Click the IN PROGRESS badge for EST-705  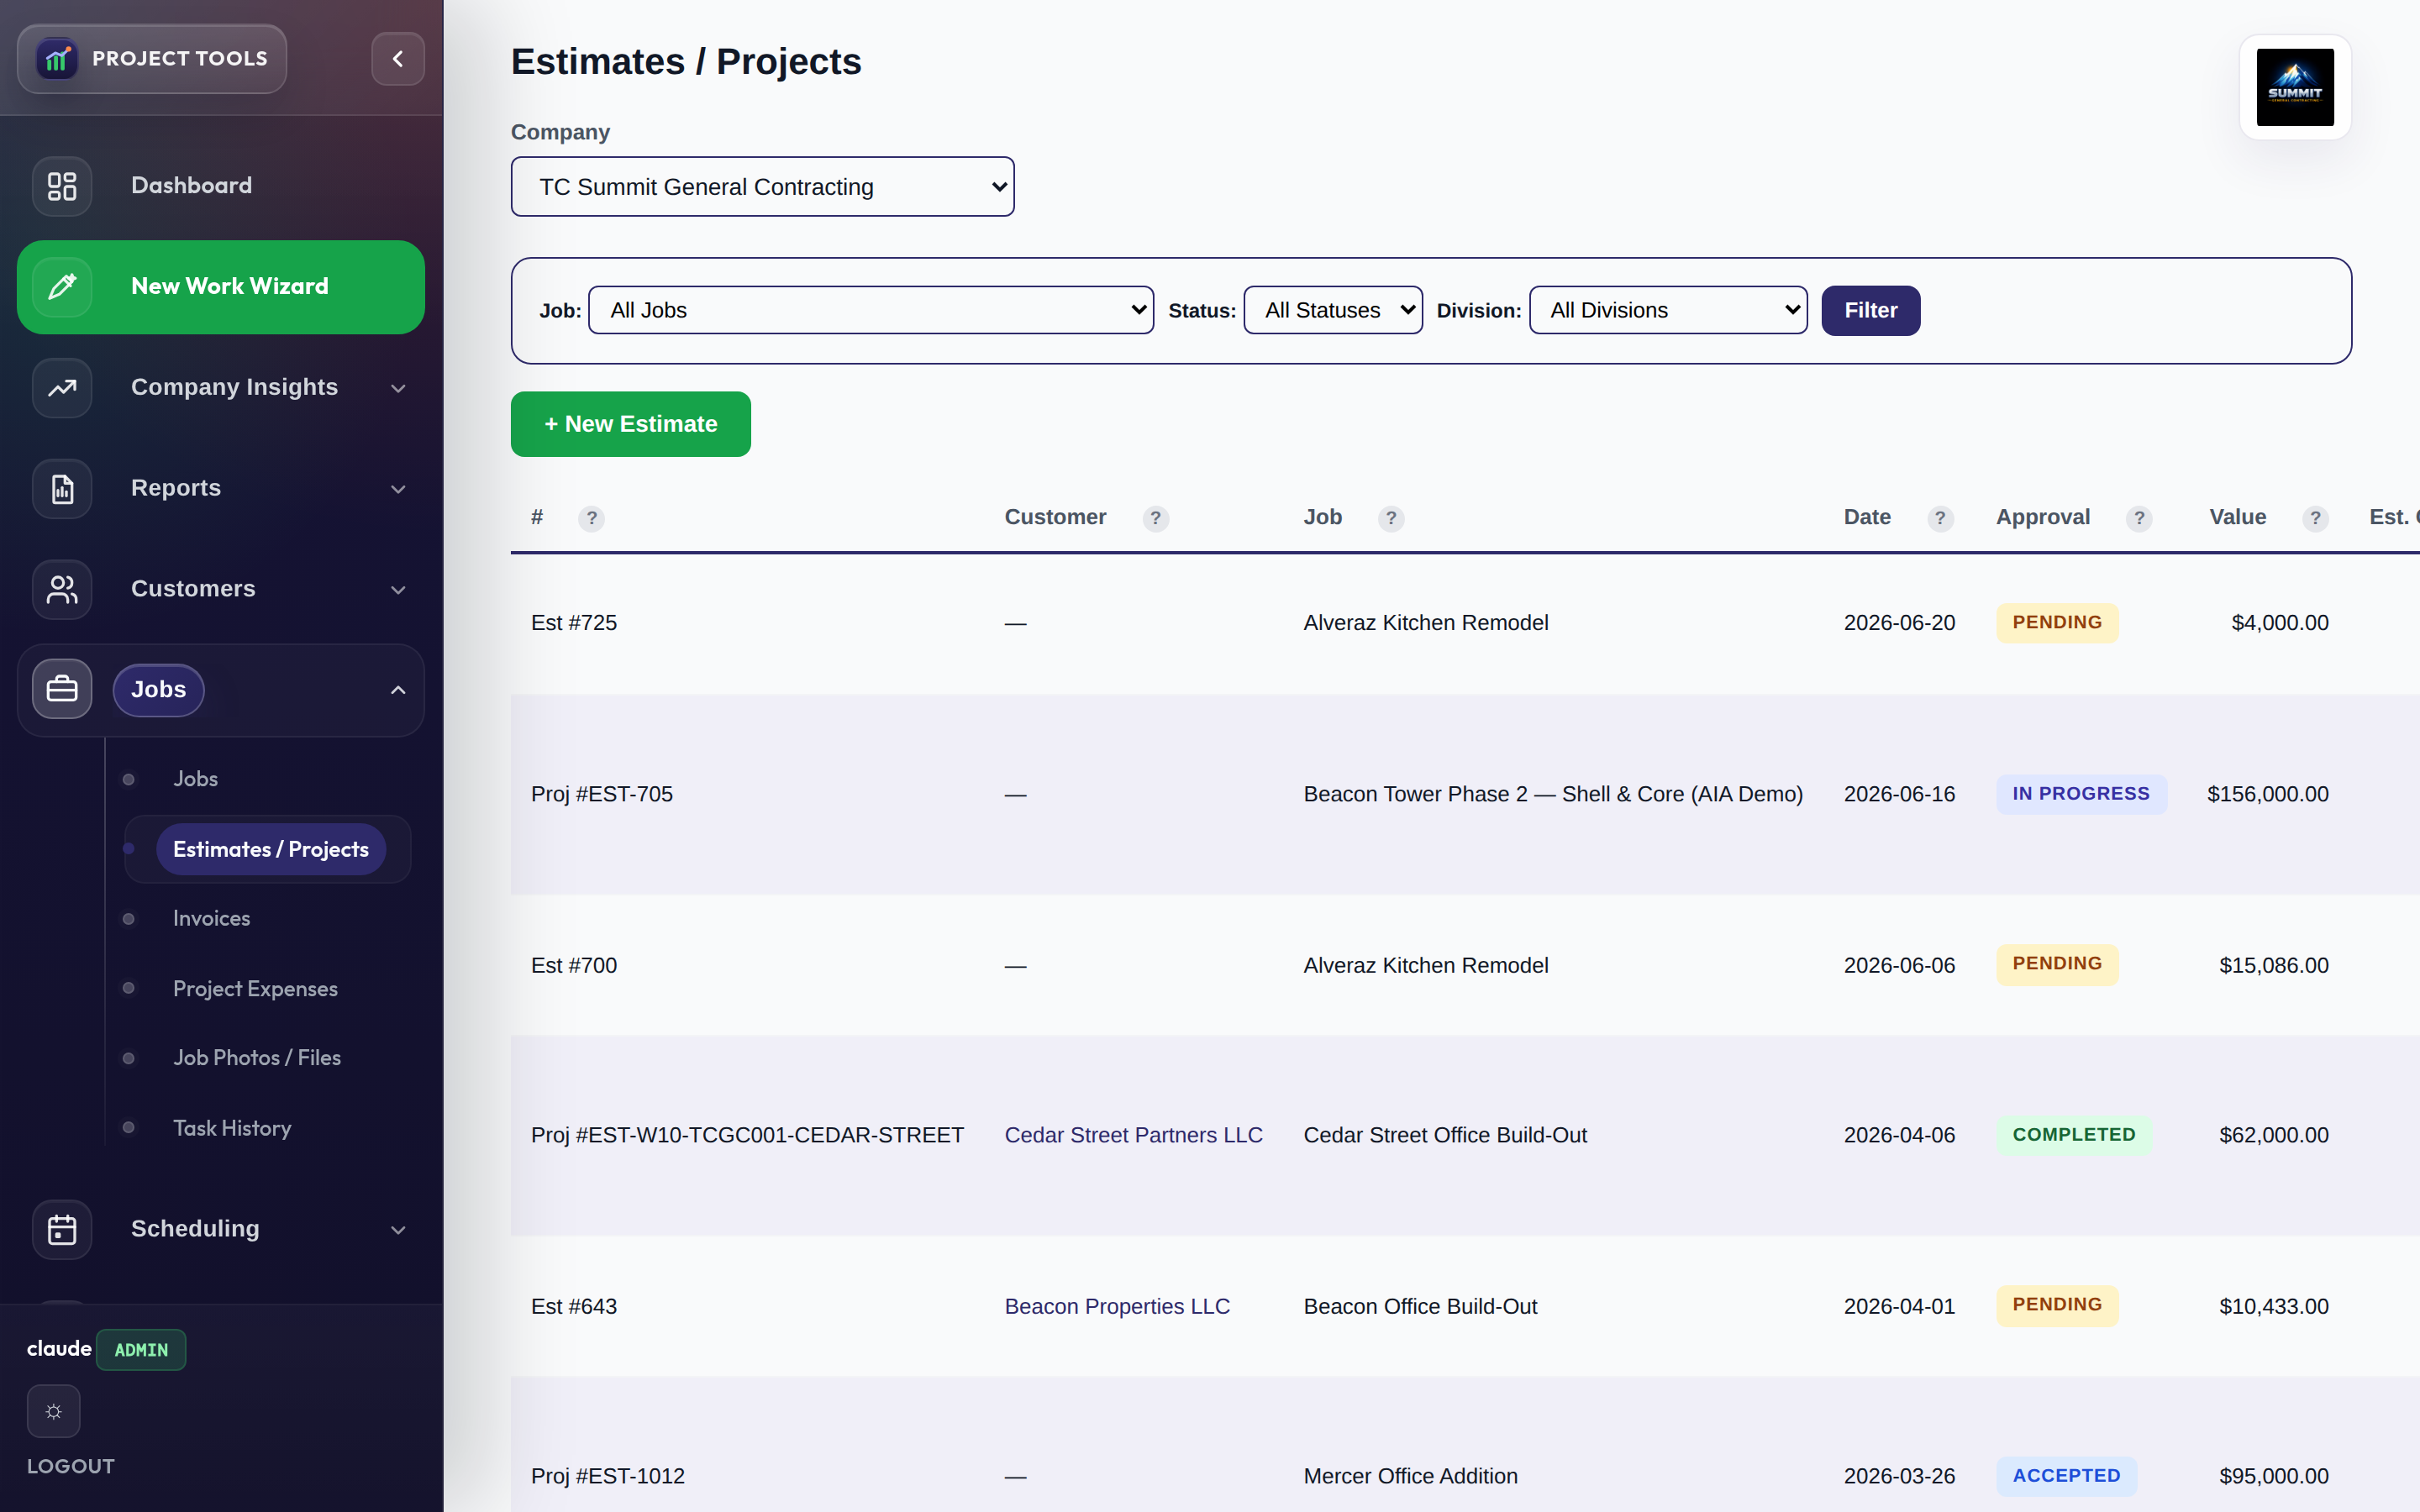click(x=2081, y=794)
